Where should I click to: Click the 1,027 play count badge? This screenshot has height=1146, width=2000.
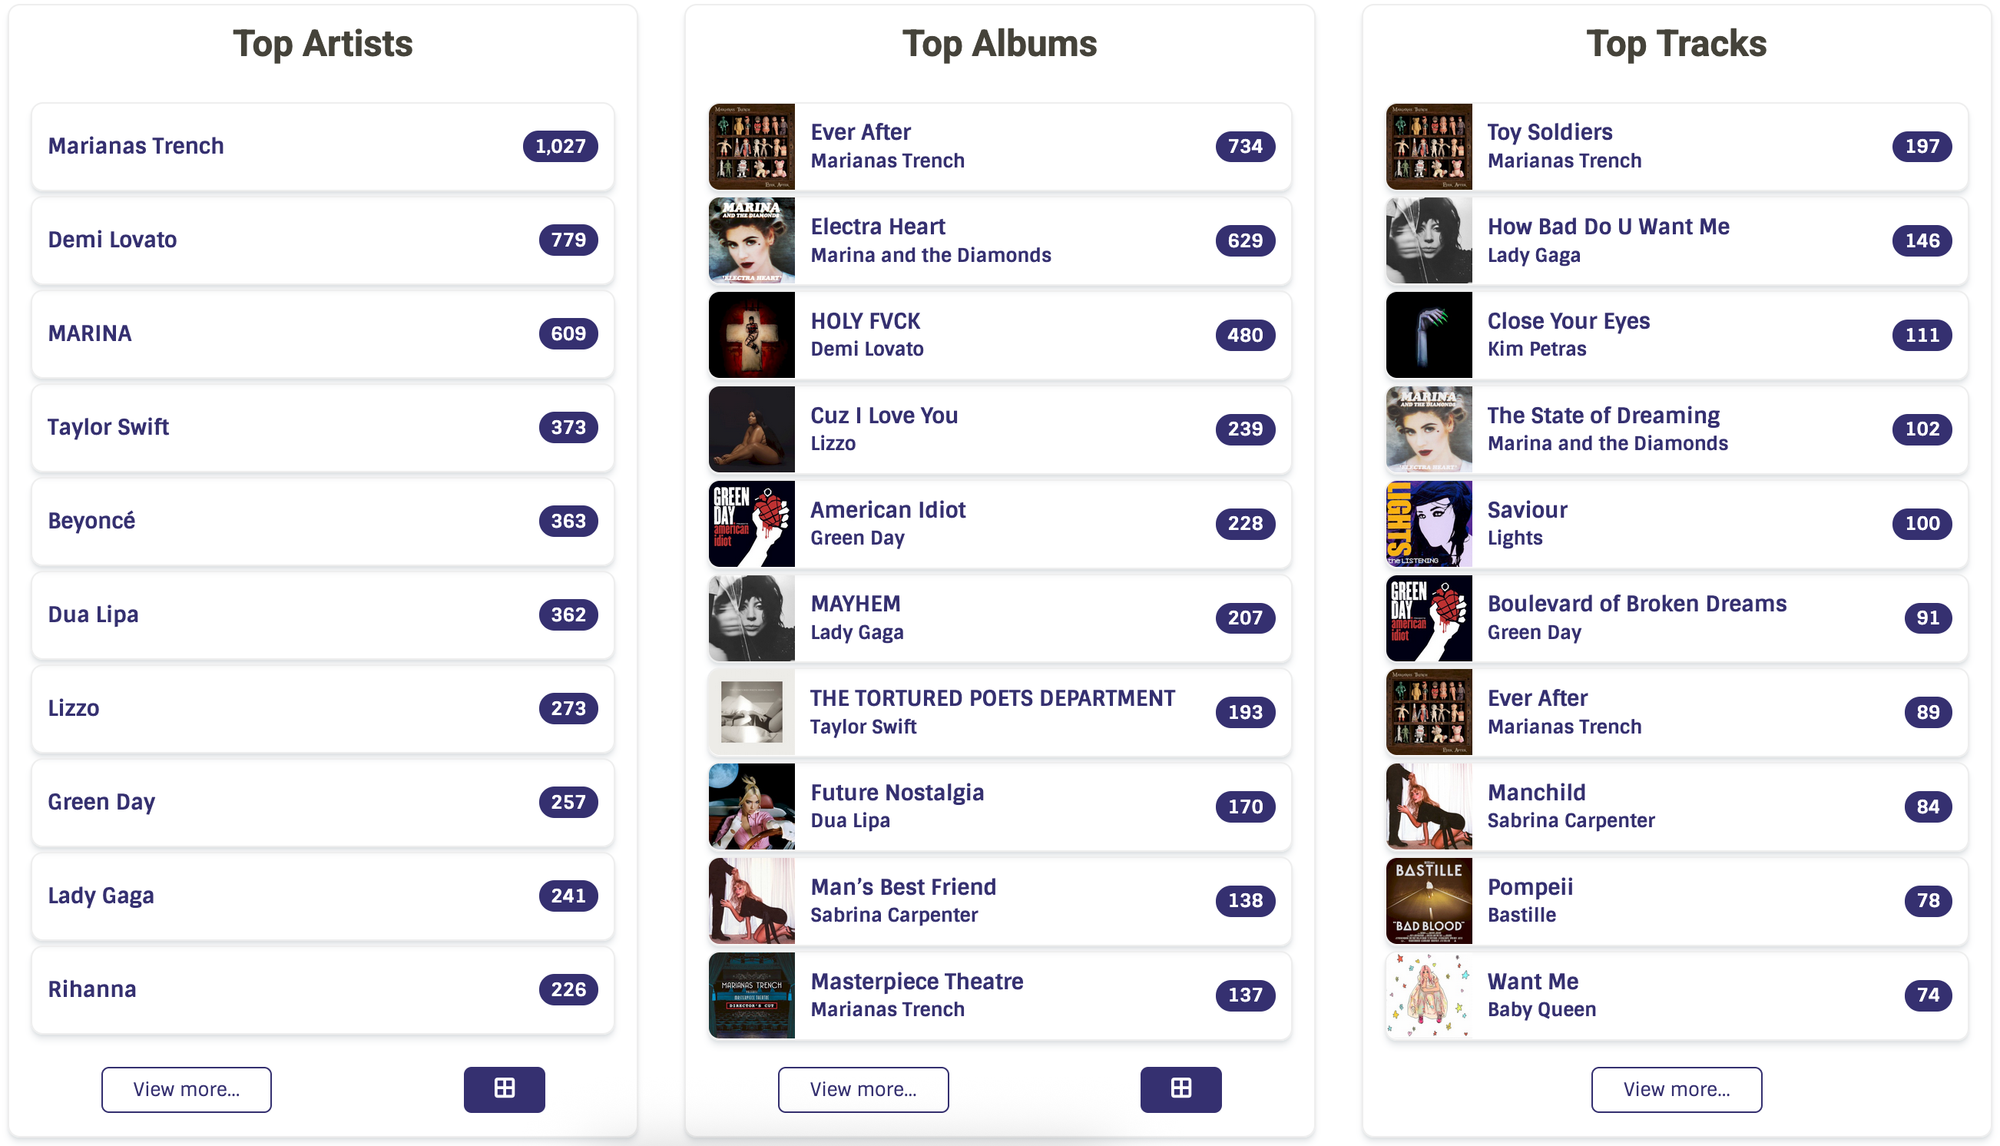coord(560,146)
